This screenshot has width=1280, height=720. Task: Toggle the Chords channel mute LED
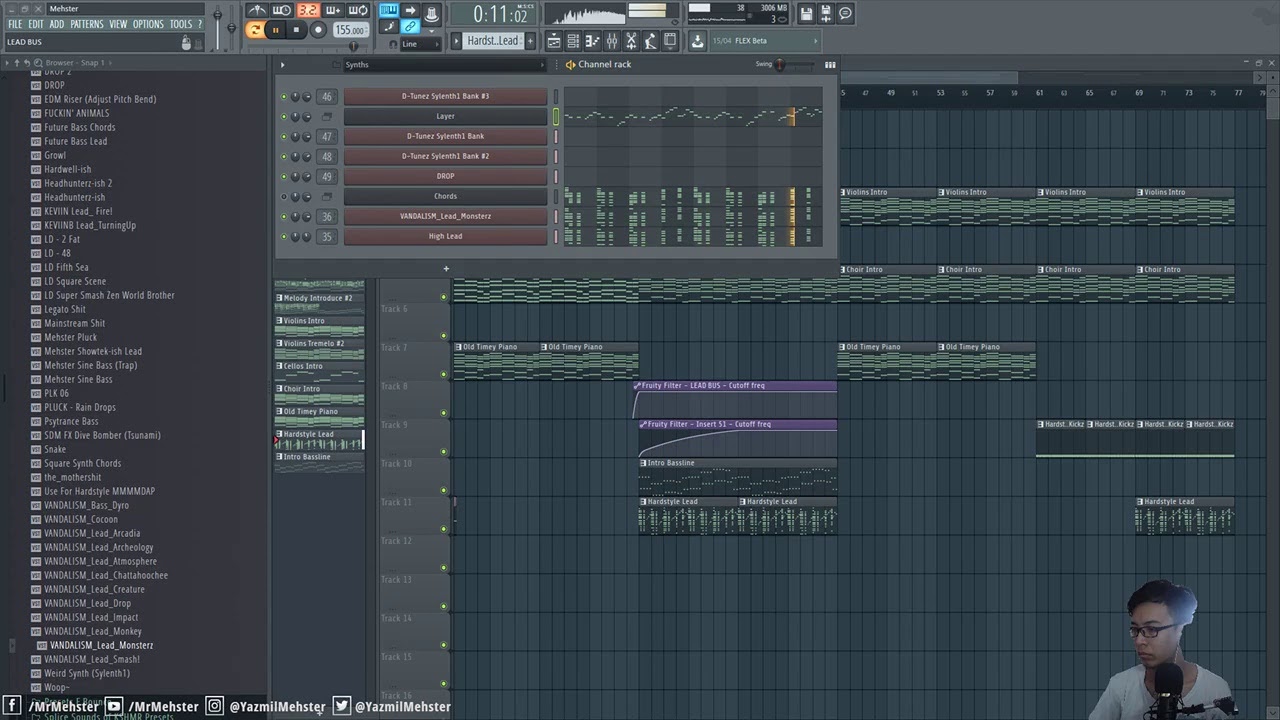tap(283, 197)
